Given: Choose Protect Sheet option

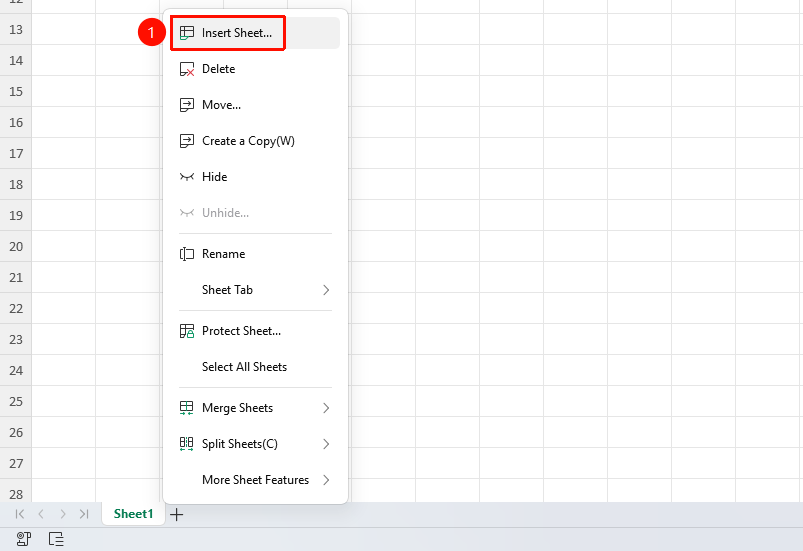Looking at the screenshot, I should (255, 331).
